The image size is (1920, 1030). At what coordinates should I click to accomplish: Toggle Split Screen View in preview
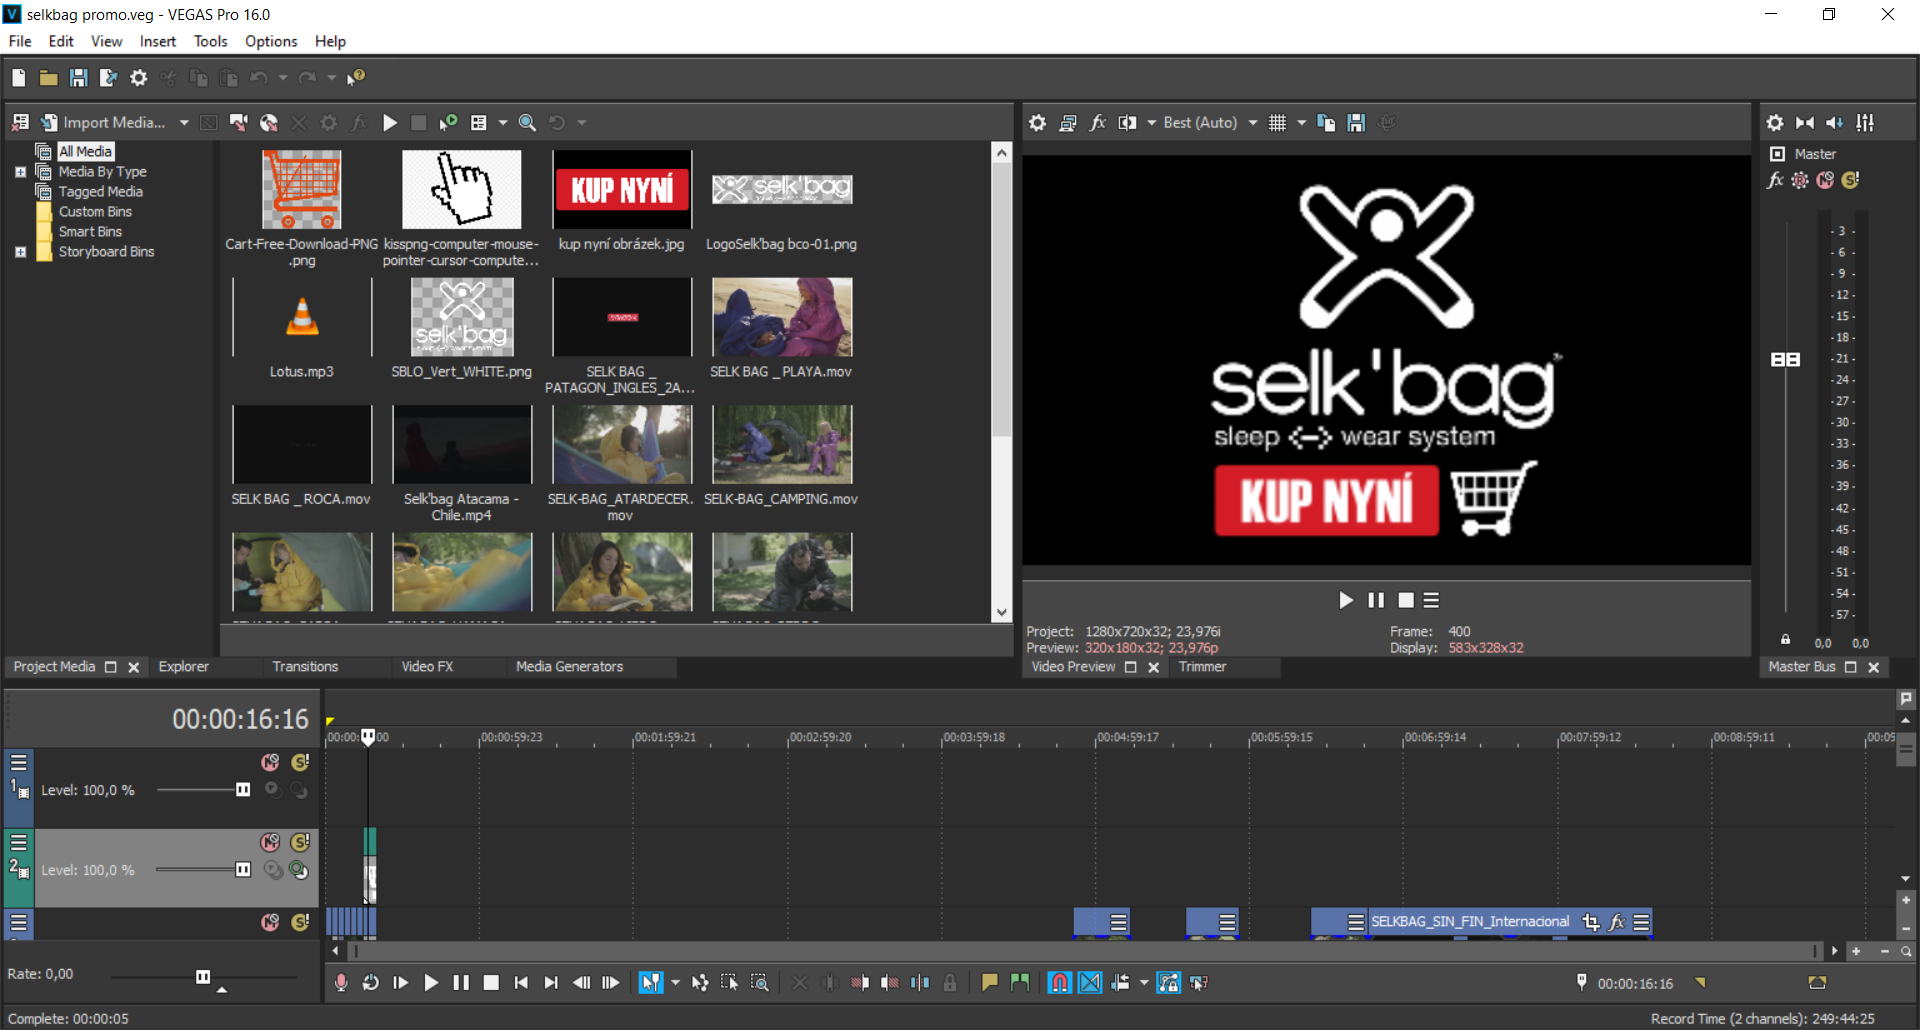tap(1127, 123)
